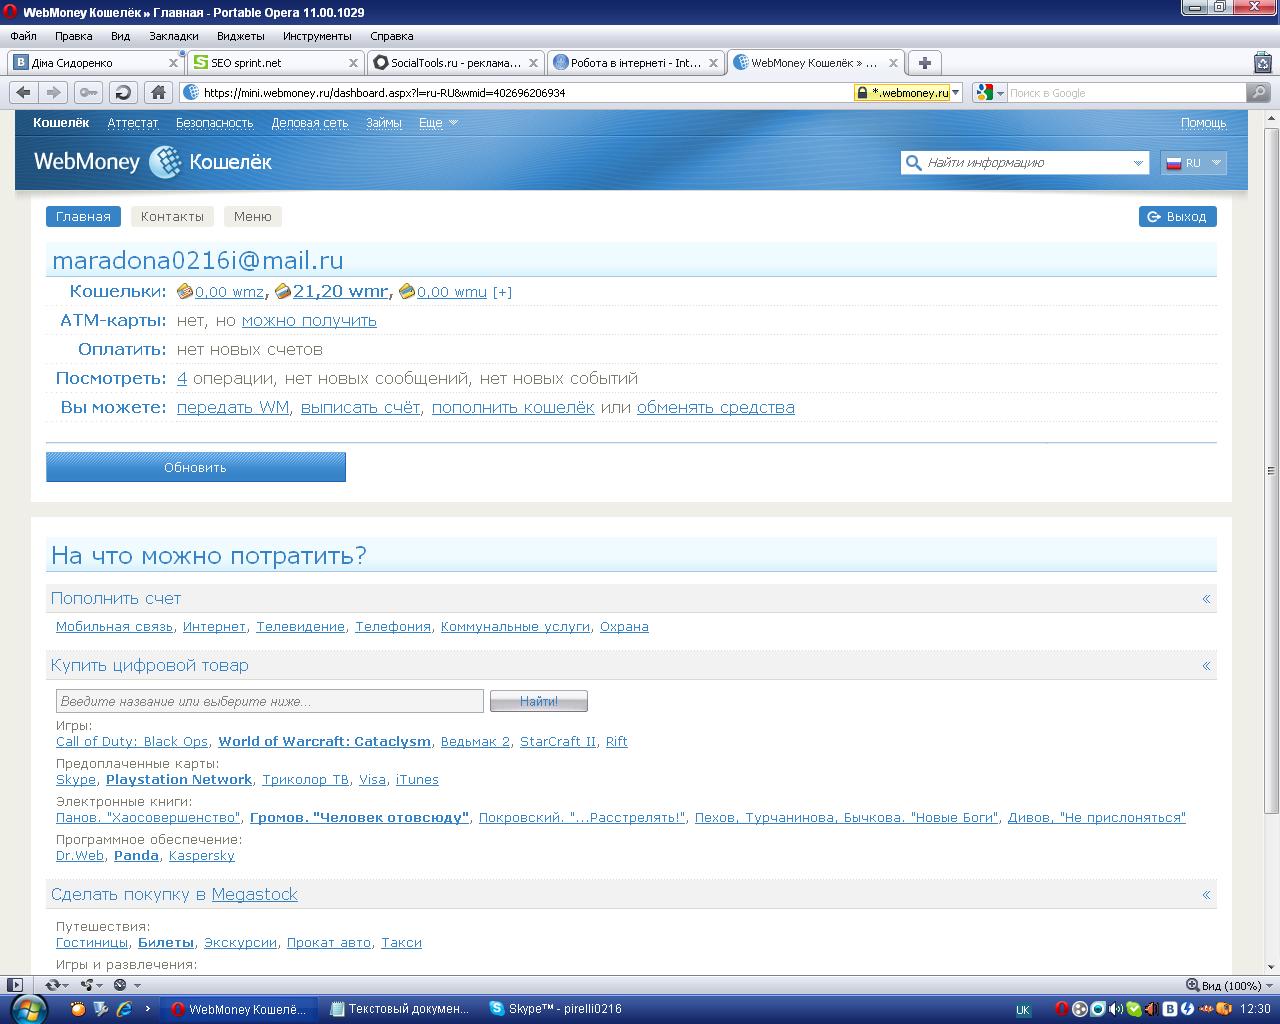
Task: Collapse the Купить цифровой товар section
Action: point(1206,666)
